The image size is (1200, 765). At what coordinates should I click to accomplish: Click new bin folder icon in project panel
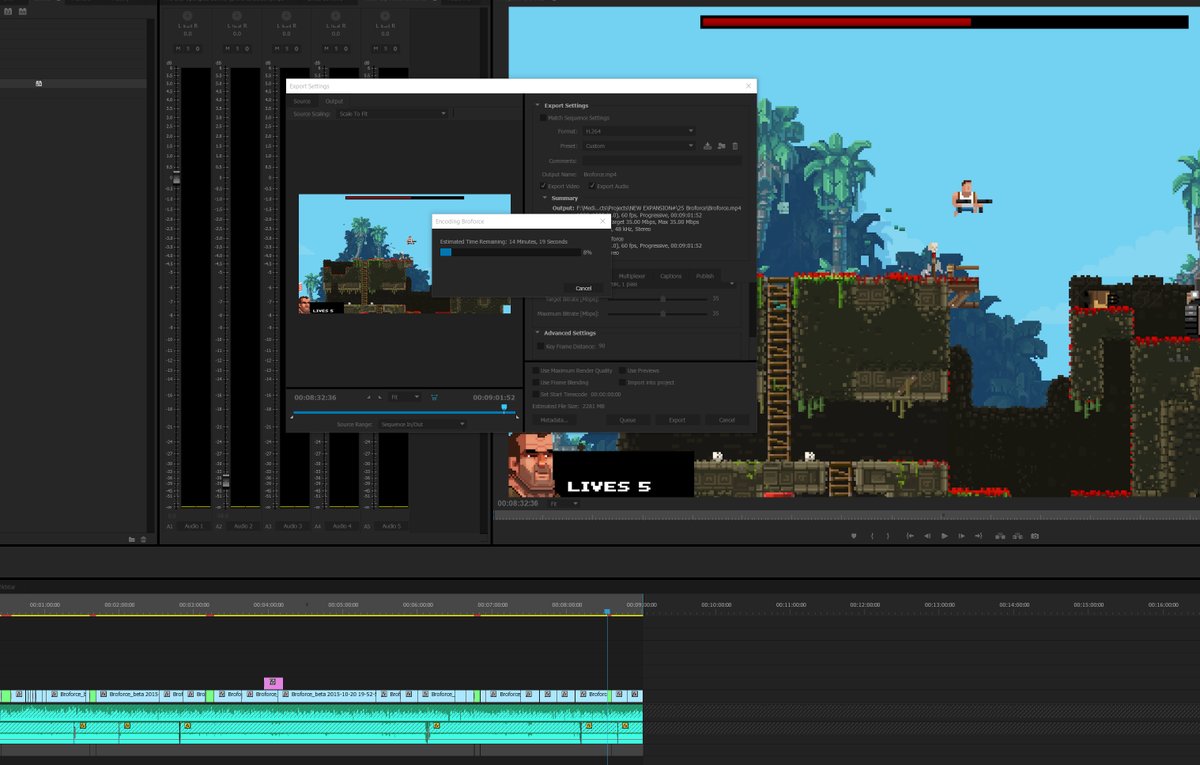[x=131, y=539]
